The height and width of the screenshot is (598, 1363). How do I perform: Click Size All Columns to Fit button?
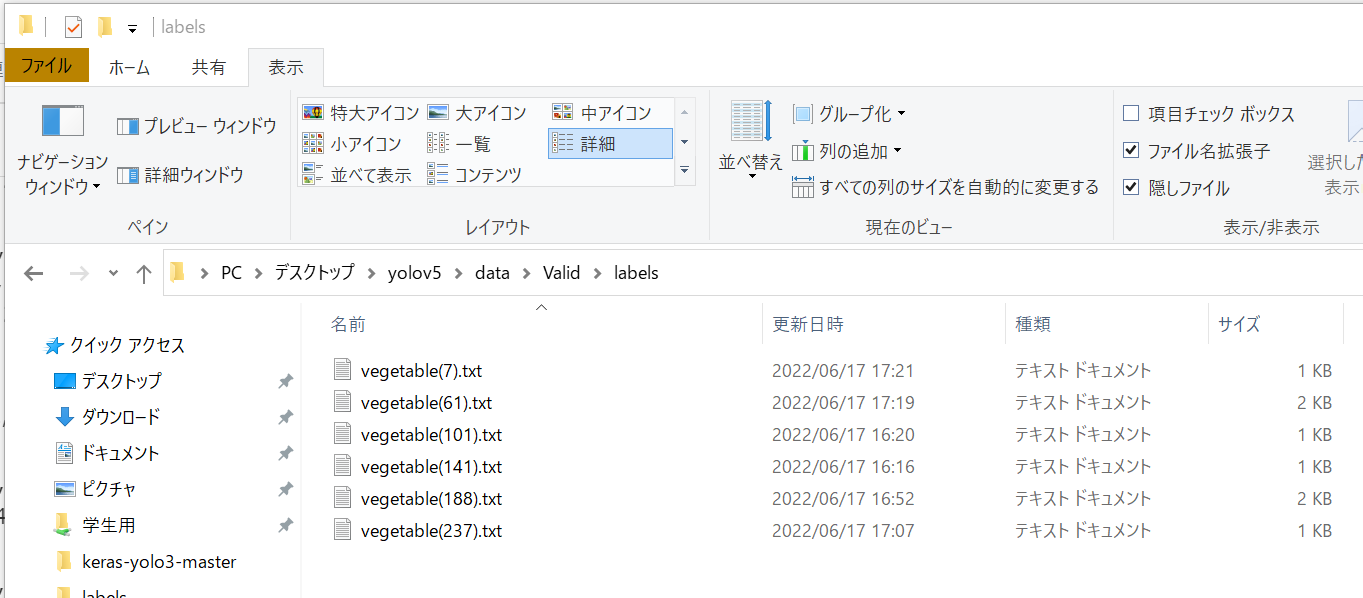(x=945, y=187)
